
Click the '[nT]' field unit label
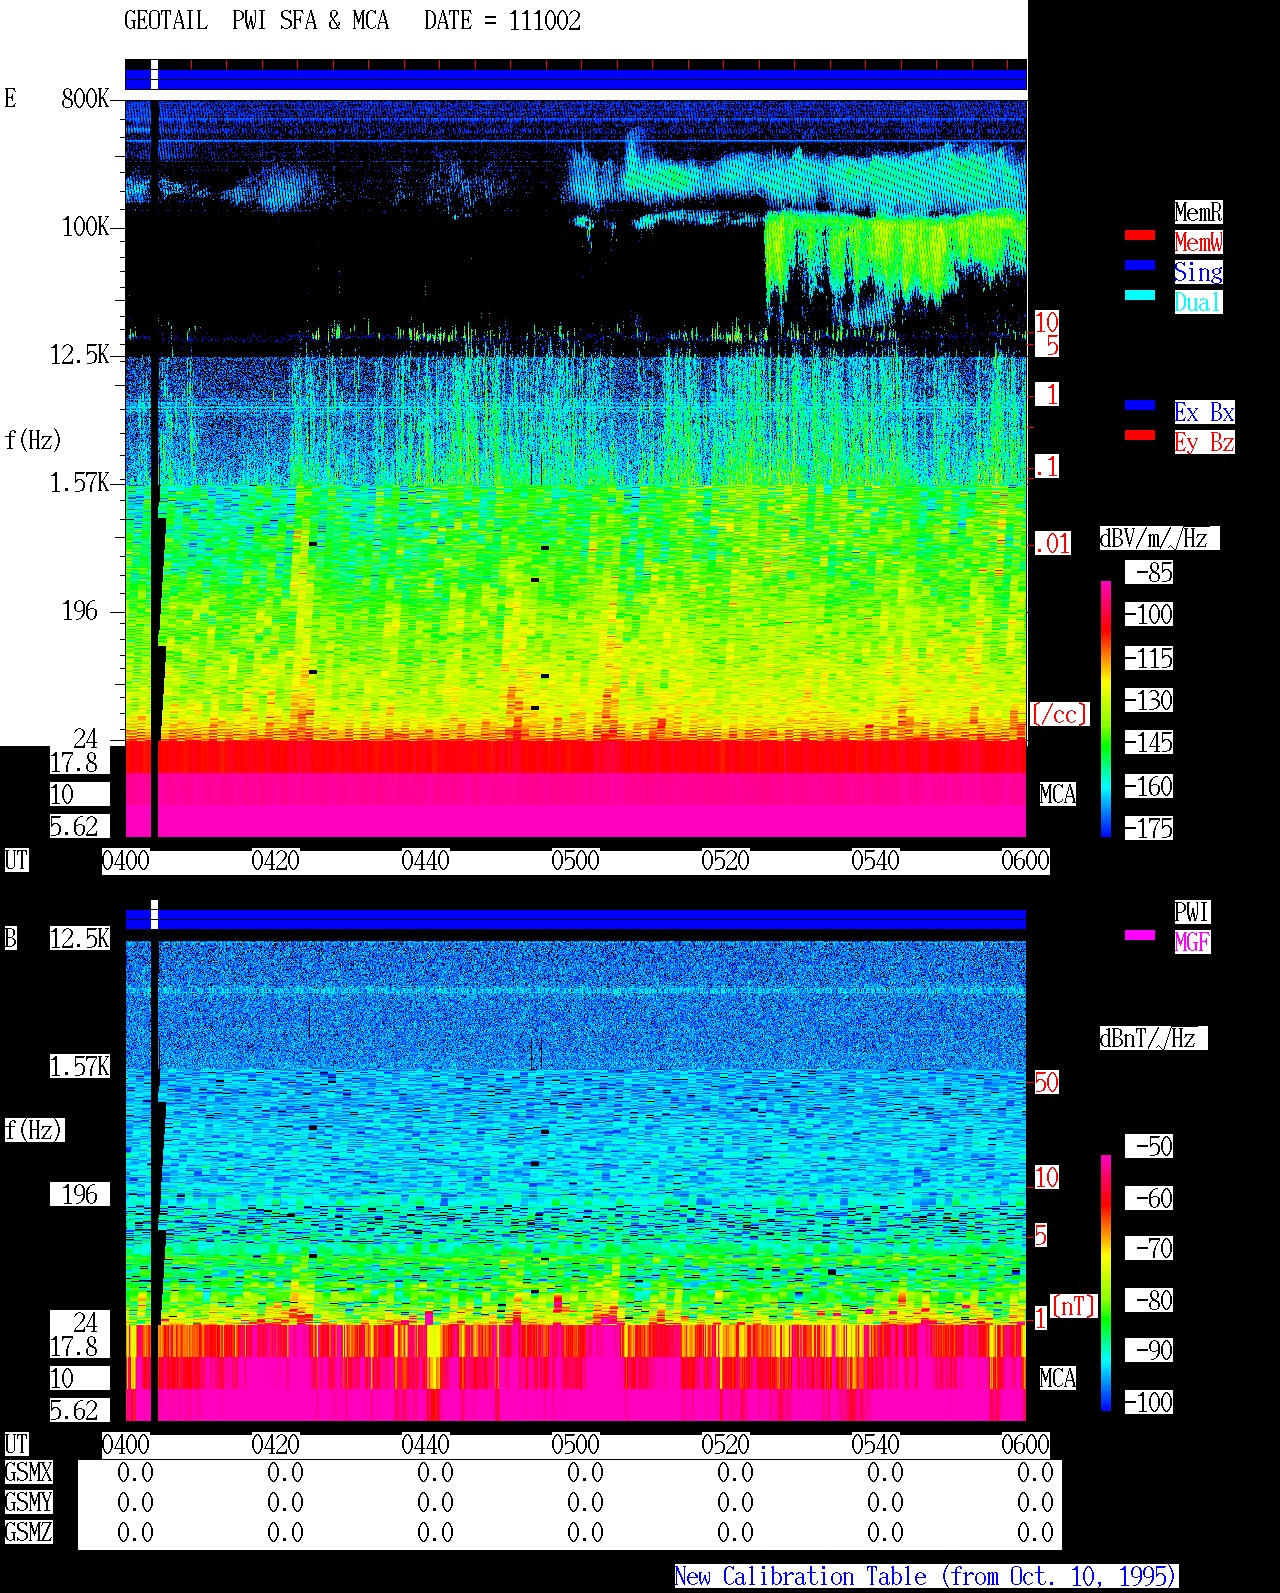(x=1074, y=1306)
